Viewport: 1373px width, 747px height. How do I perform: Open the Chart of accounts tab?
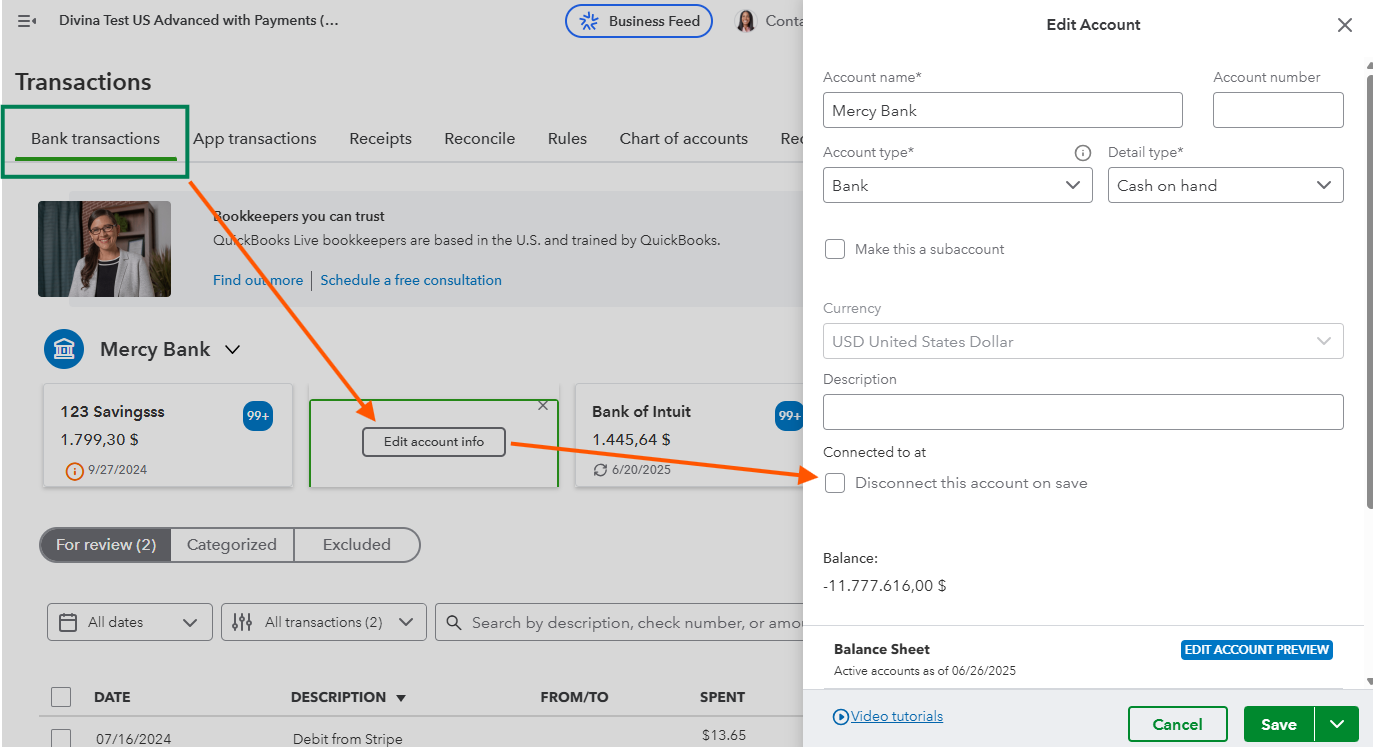(684, 139)
